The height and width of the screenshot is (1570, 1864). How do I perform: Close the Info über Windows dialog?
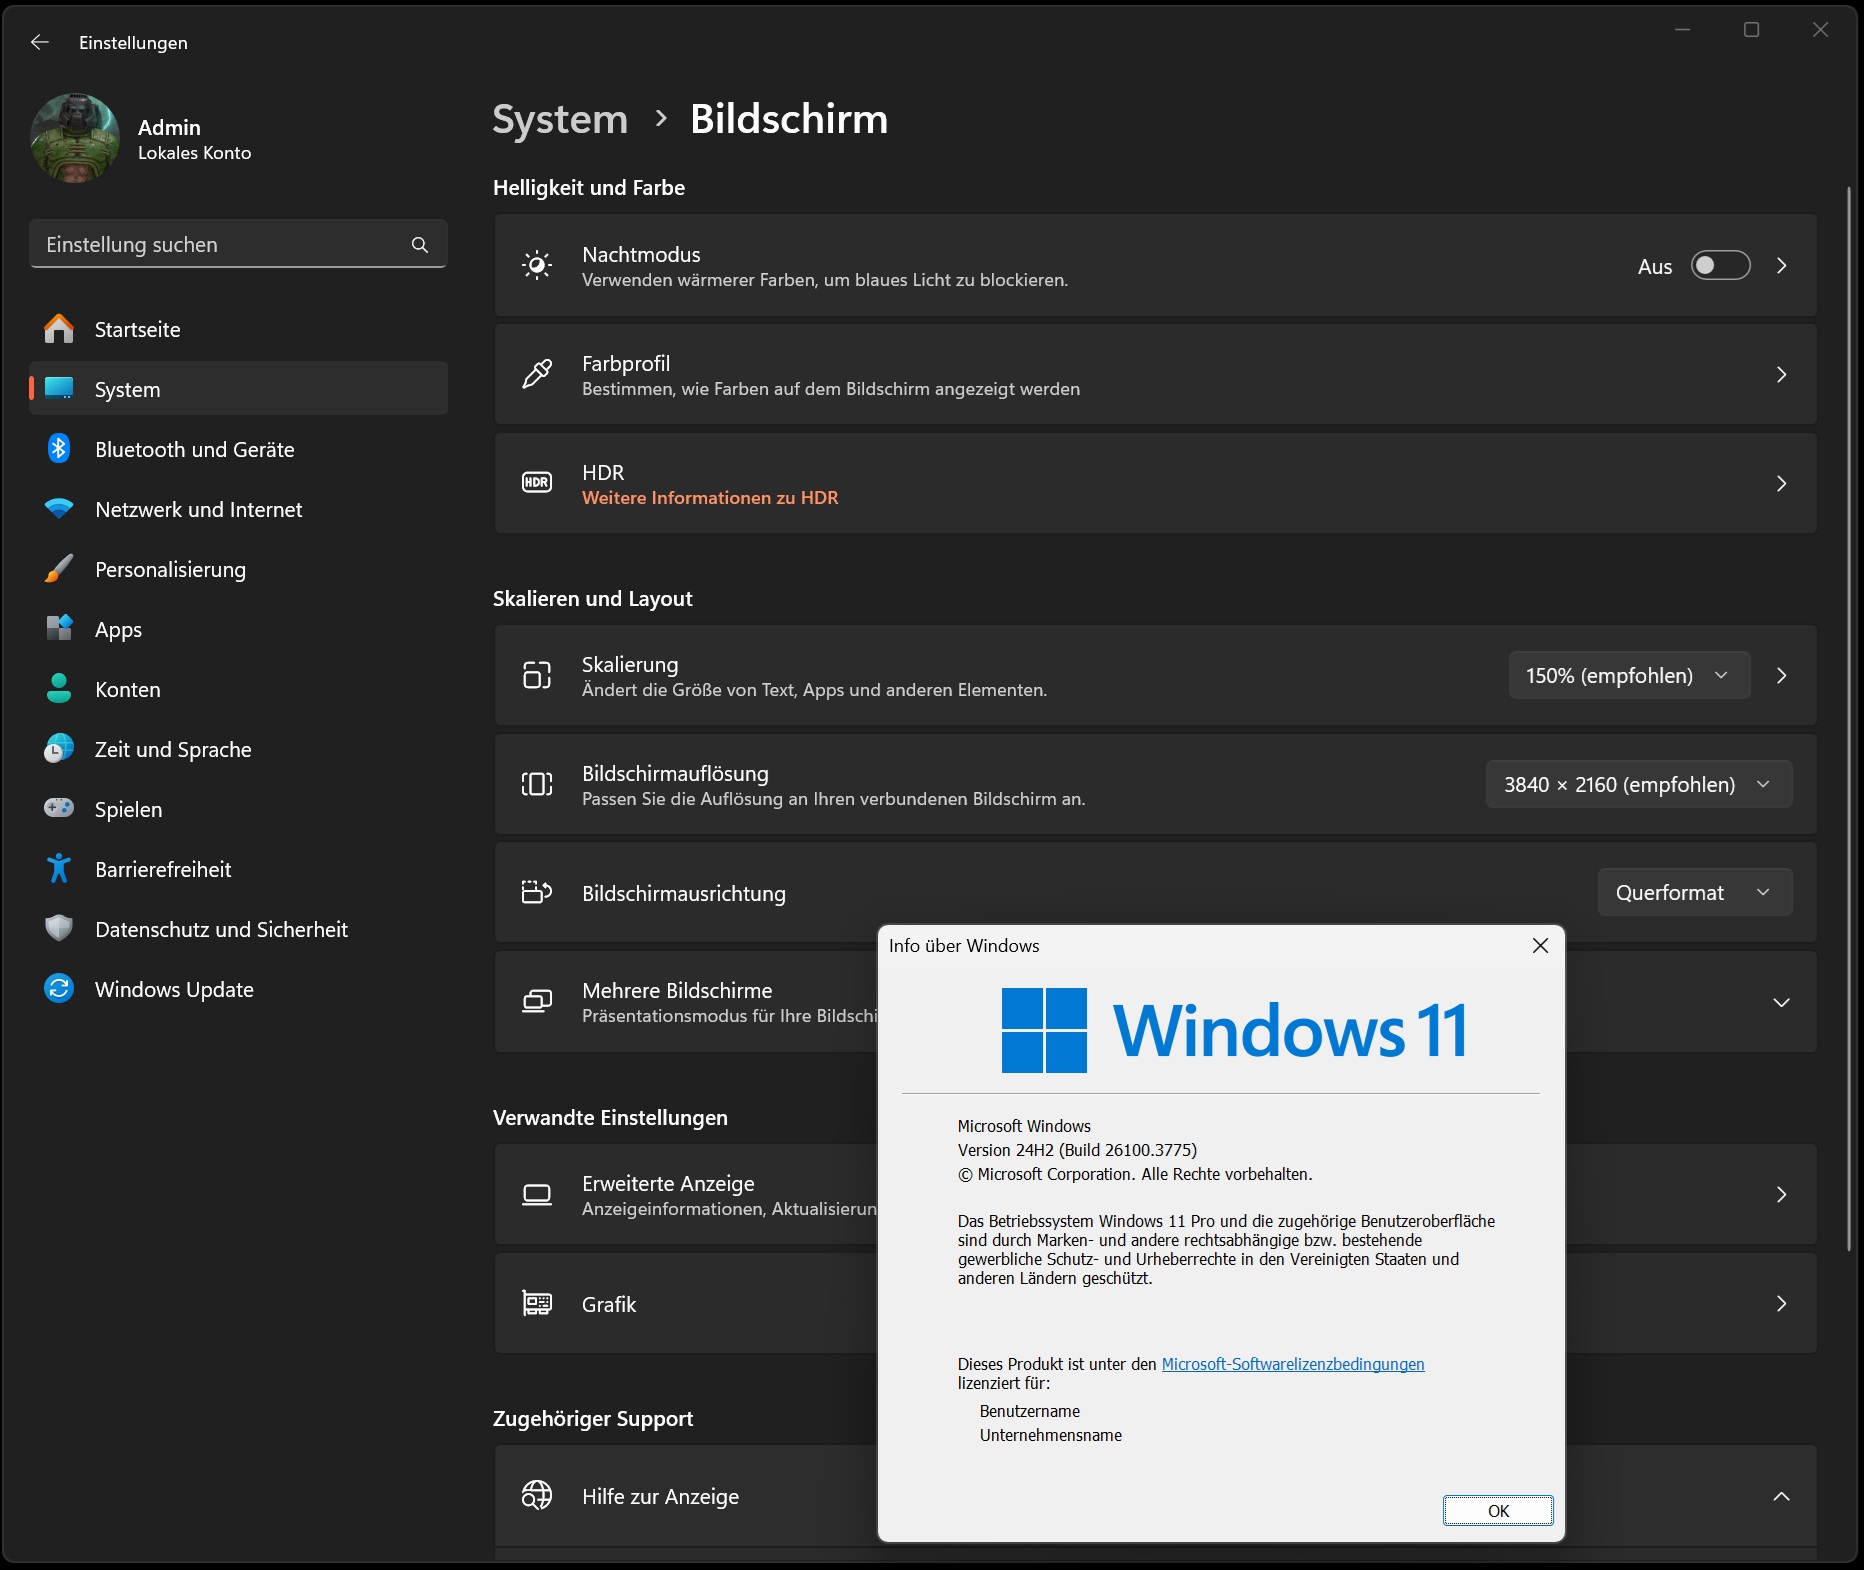[1540, 946]
